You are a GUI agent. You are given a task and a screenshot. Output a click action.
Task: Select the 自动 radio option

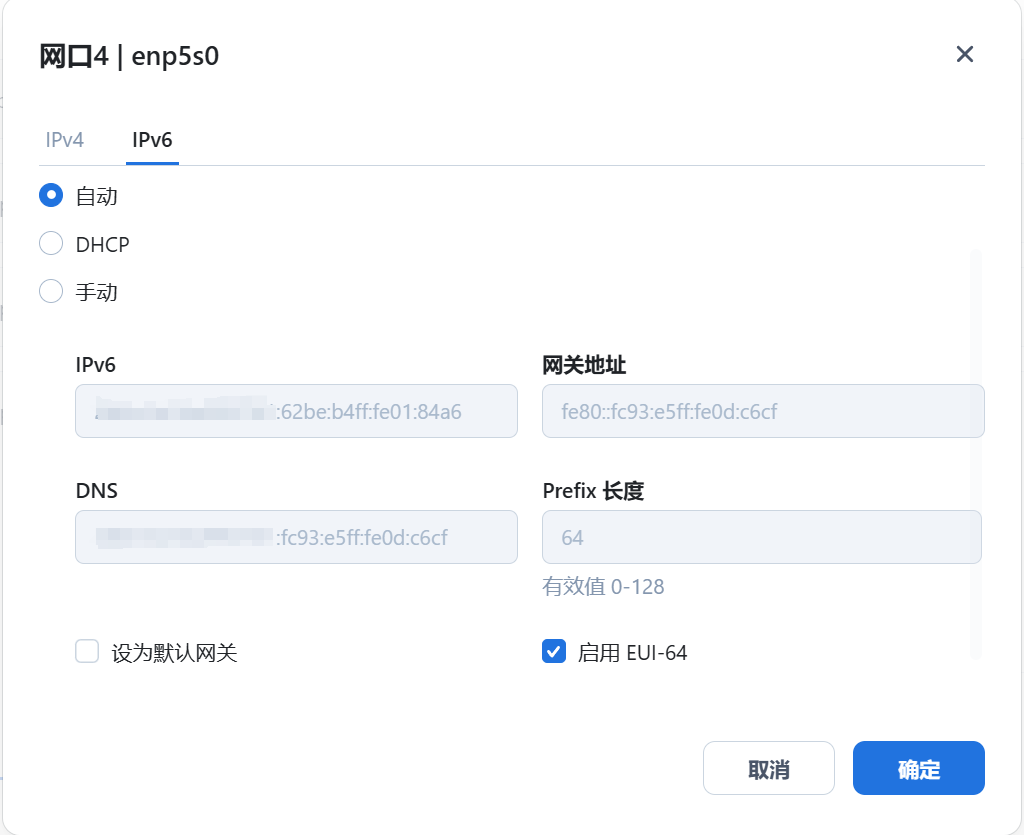(51, 196)
